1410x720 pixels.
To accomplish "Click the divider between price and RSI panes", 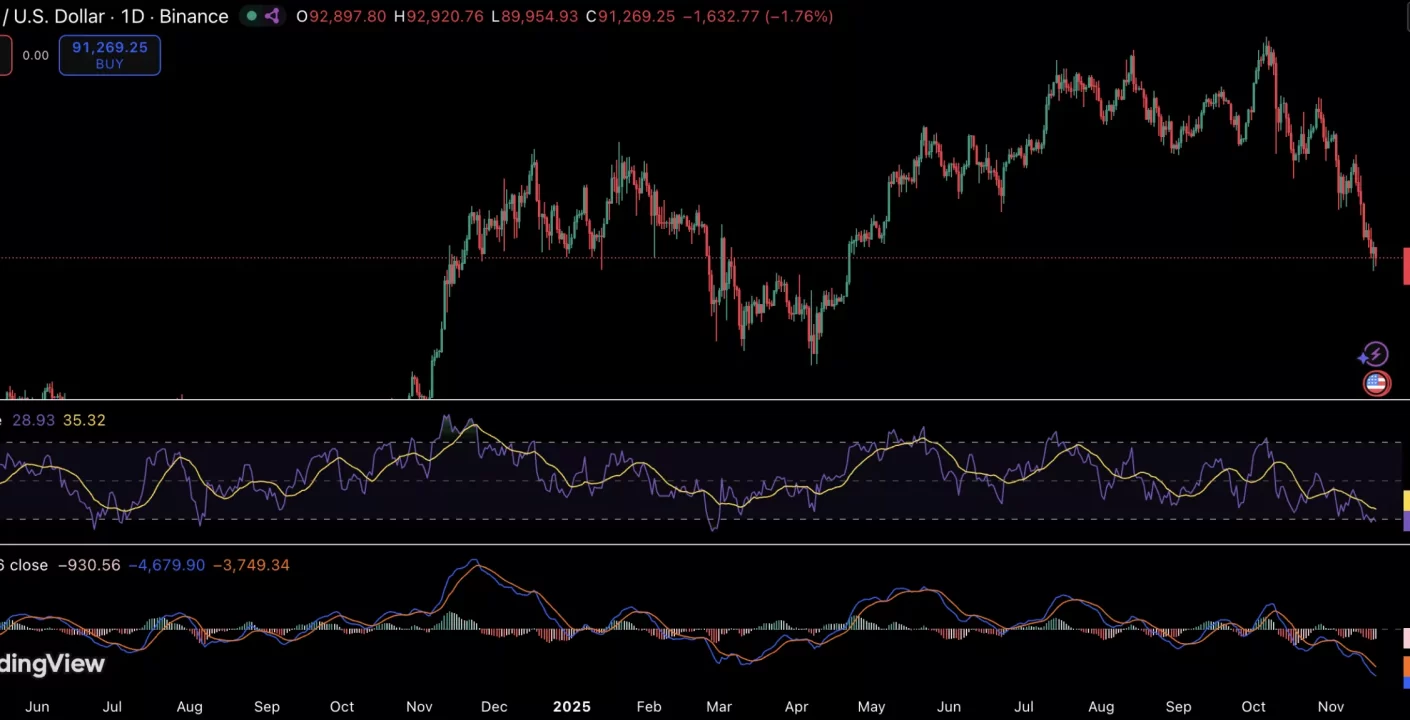I will [x=700, y=400].
